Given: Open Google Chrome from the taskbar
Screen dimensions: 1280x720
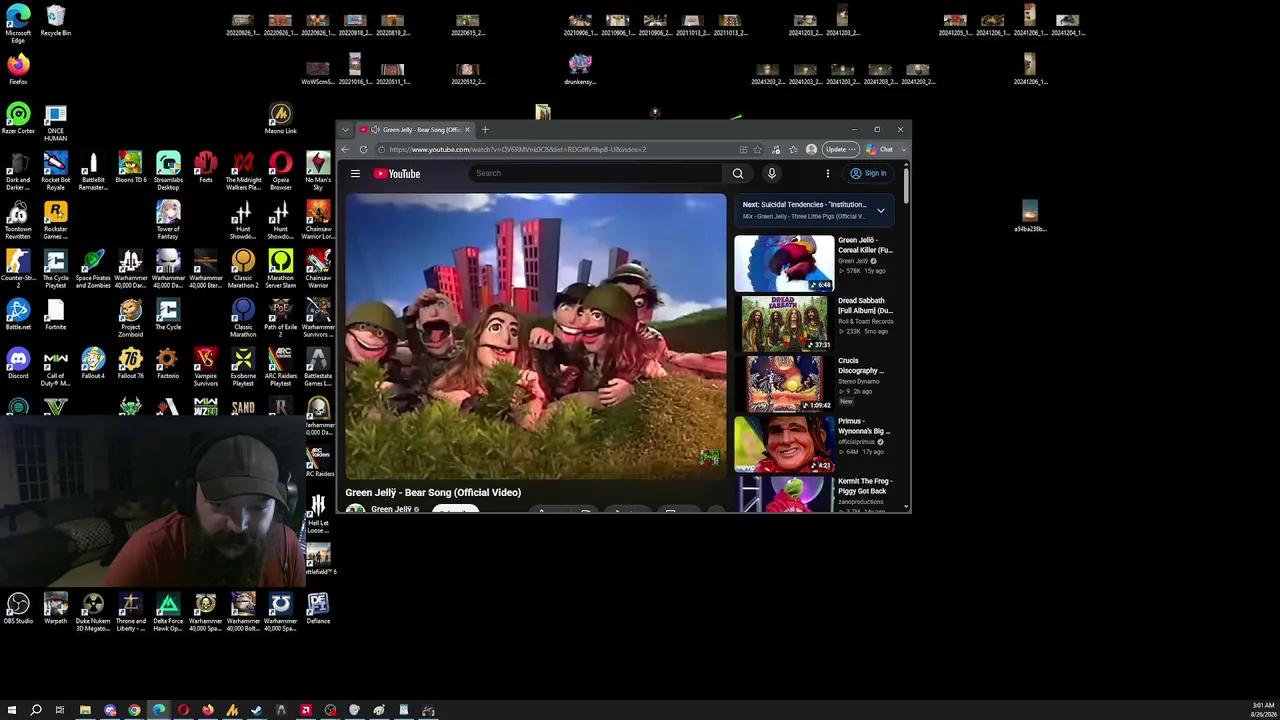Looking at the screenshot, I should click(x=134, y=710).
